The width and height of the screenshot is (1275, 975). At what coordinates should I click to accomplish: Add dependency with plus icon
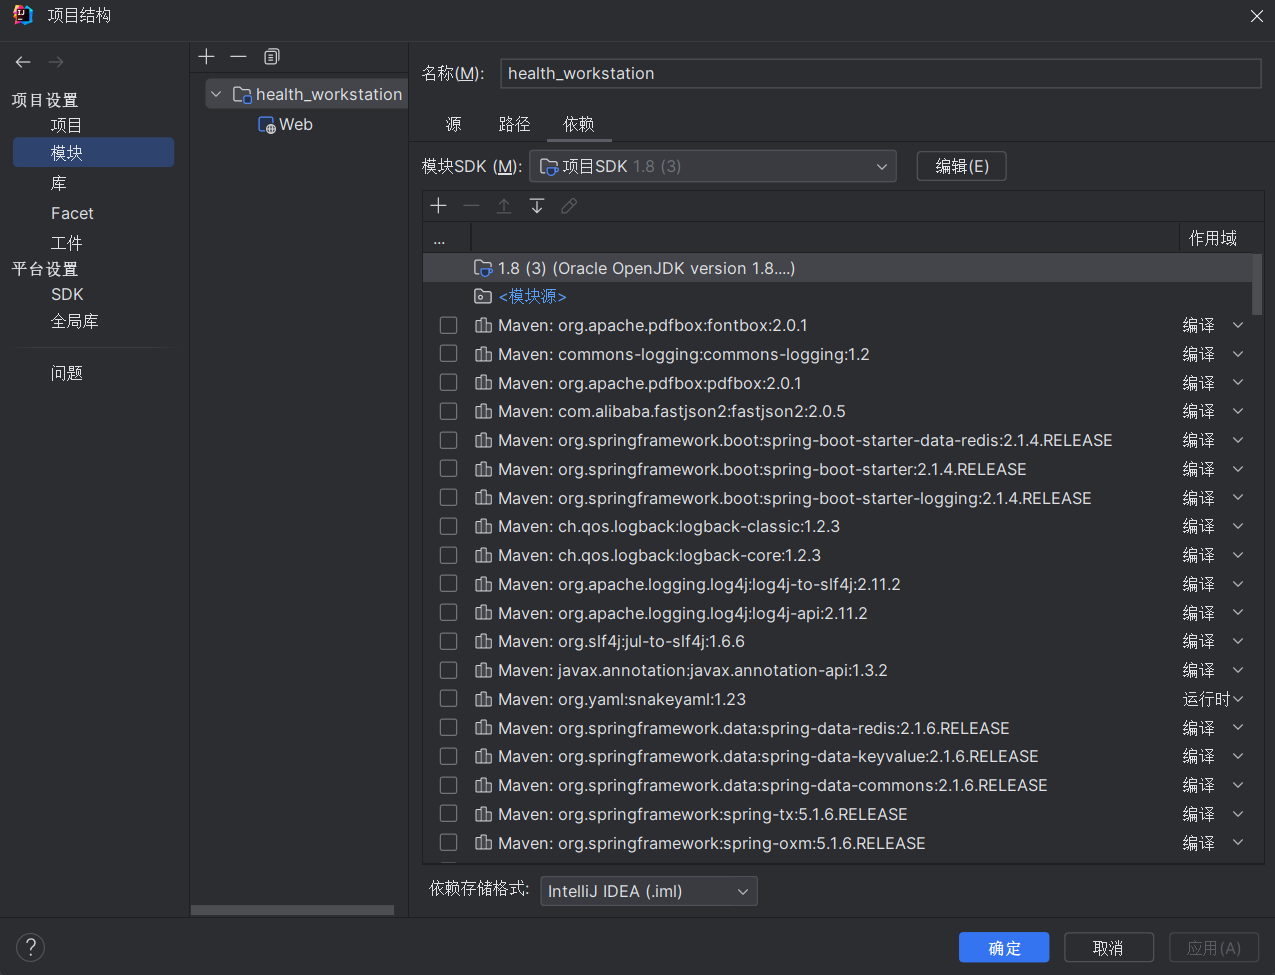click(438, 206)
